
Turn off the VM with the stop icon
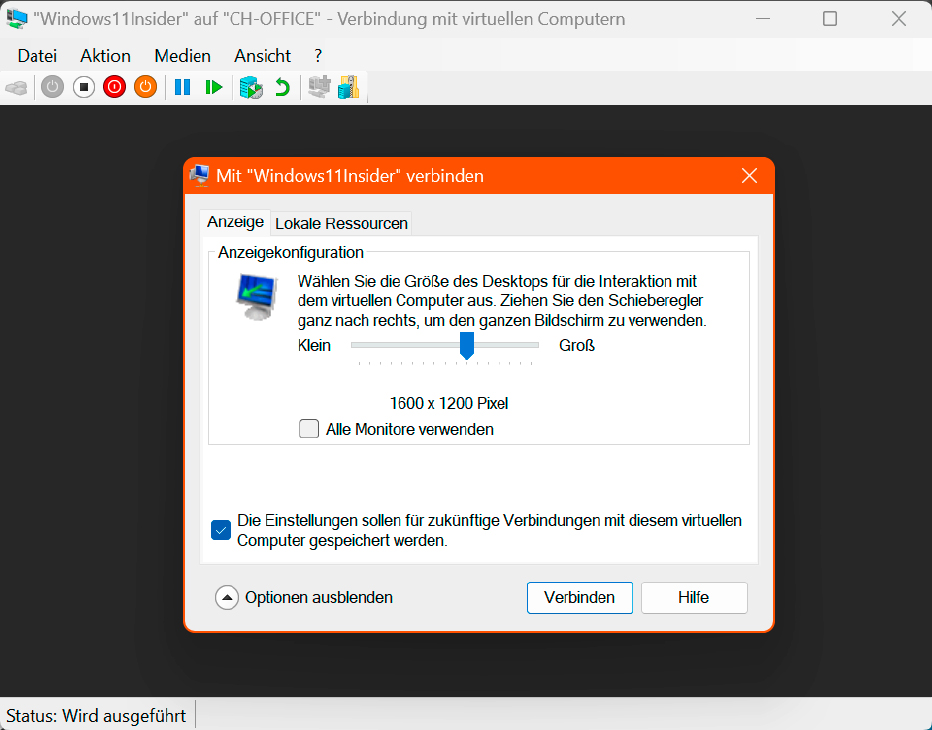pos(84,87)
